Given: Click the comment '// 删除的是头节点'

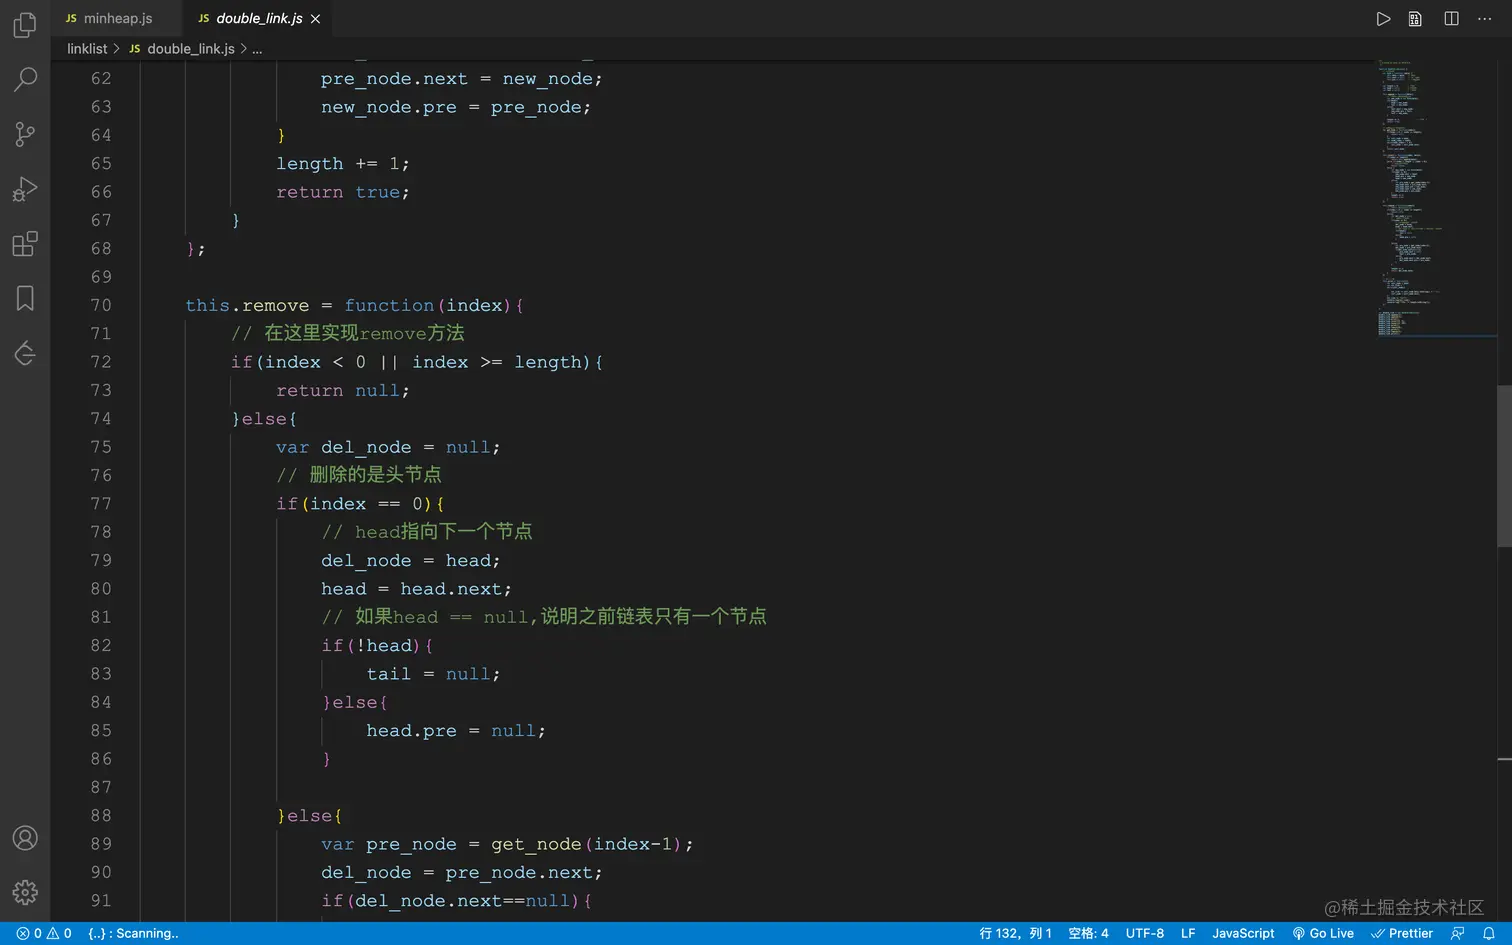Looking at the screenshot, I should [359, 475].
